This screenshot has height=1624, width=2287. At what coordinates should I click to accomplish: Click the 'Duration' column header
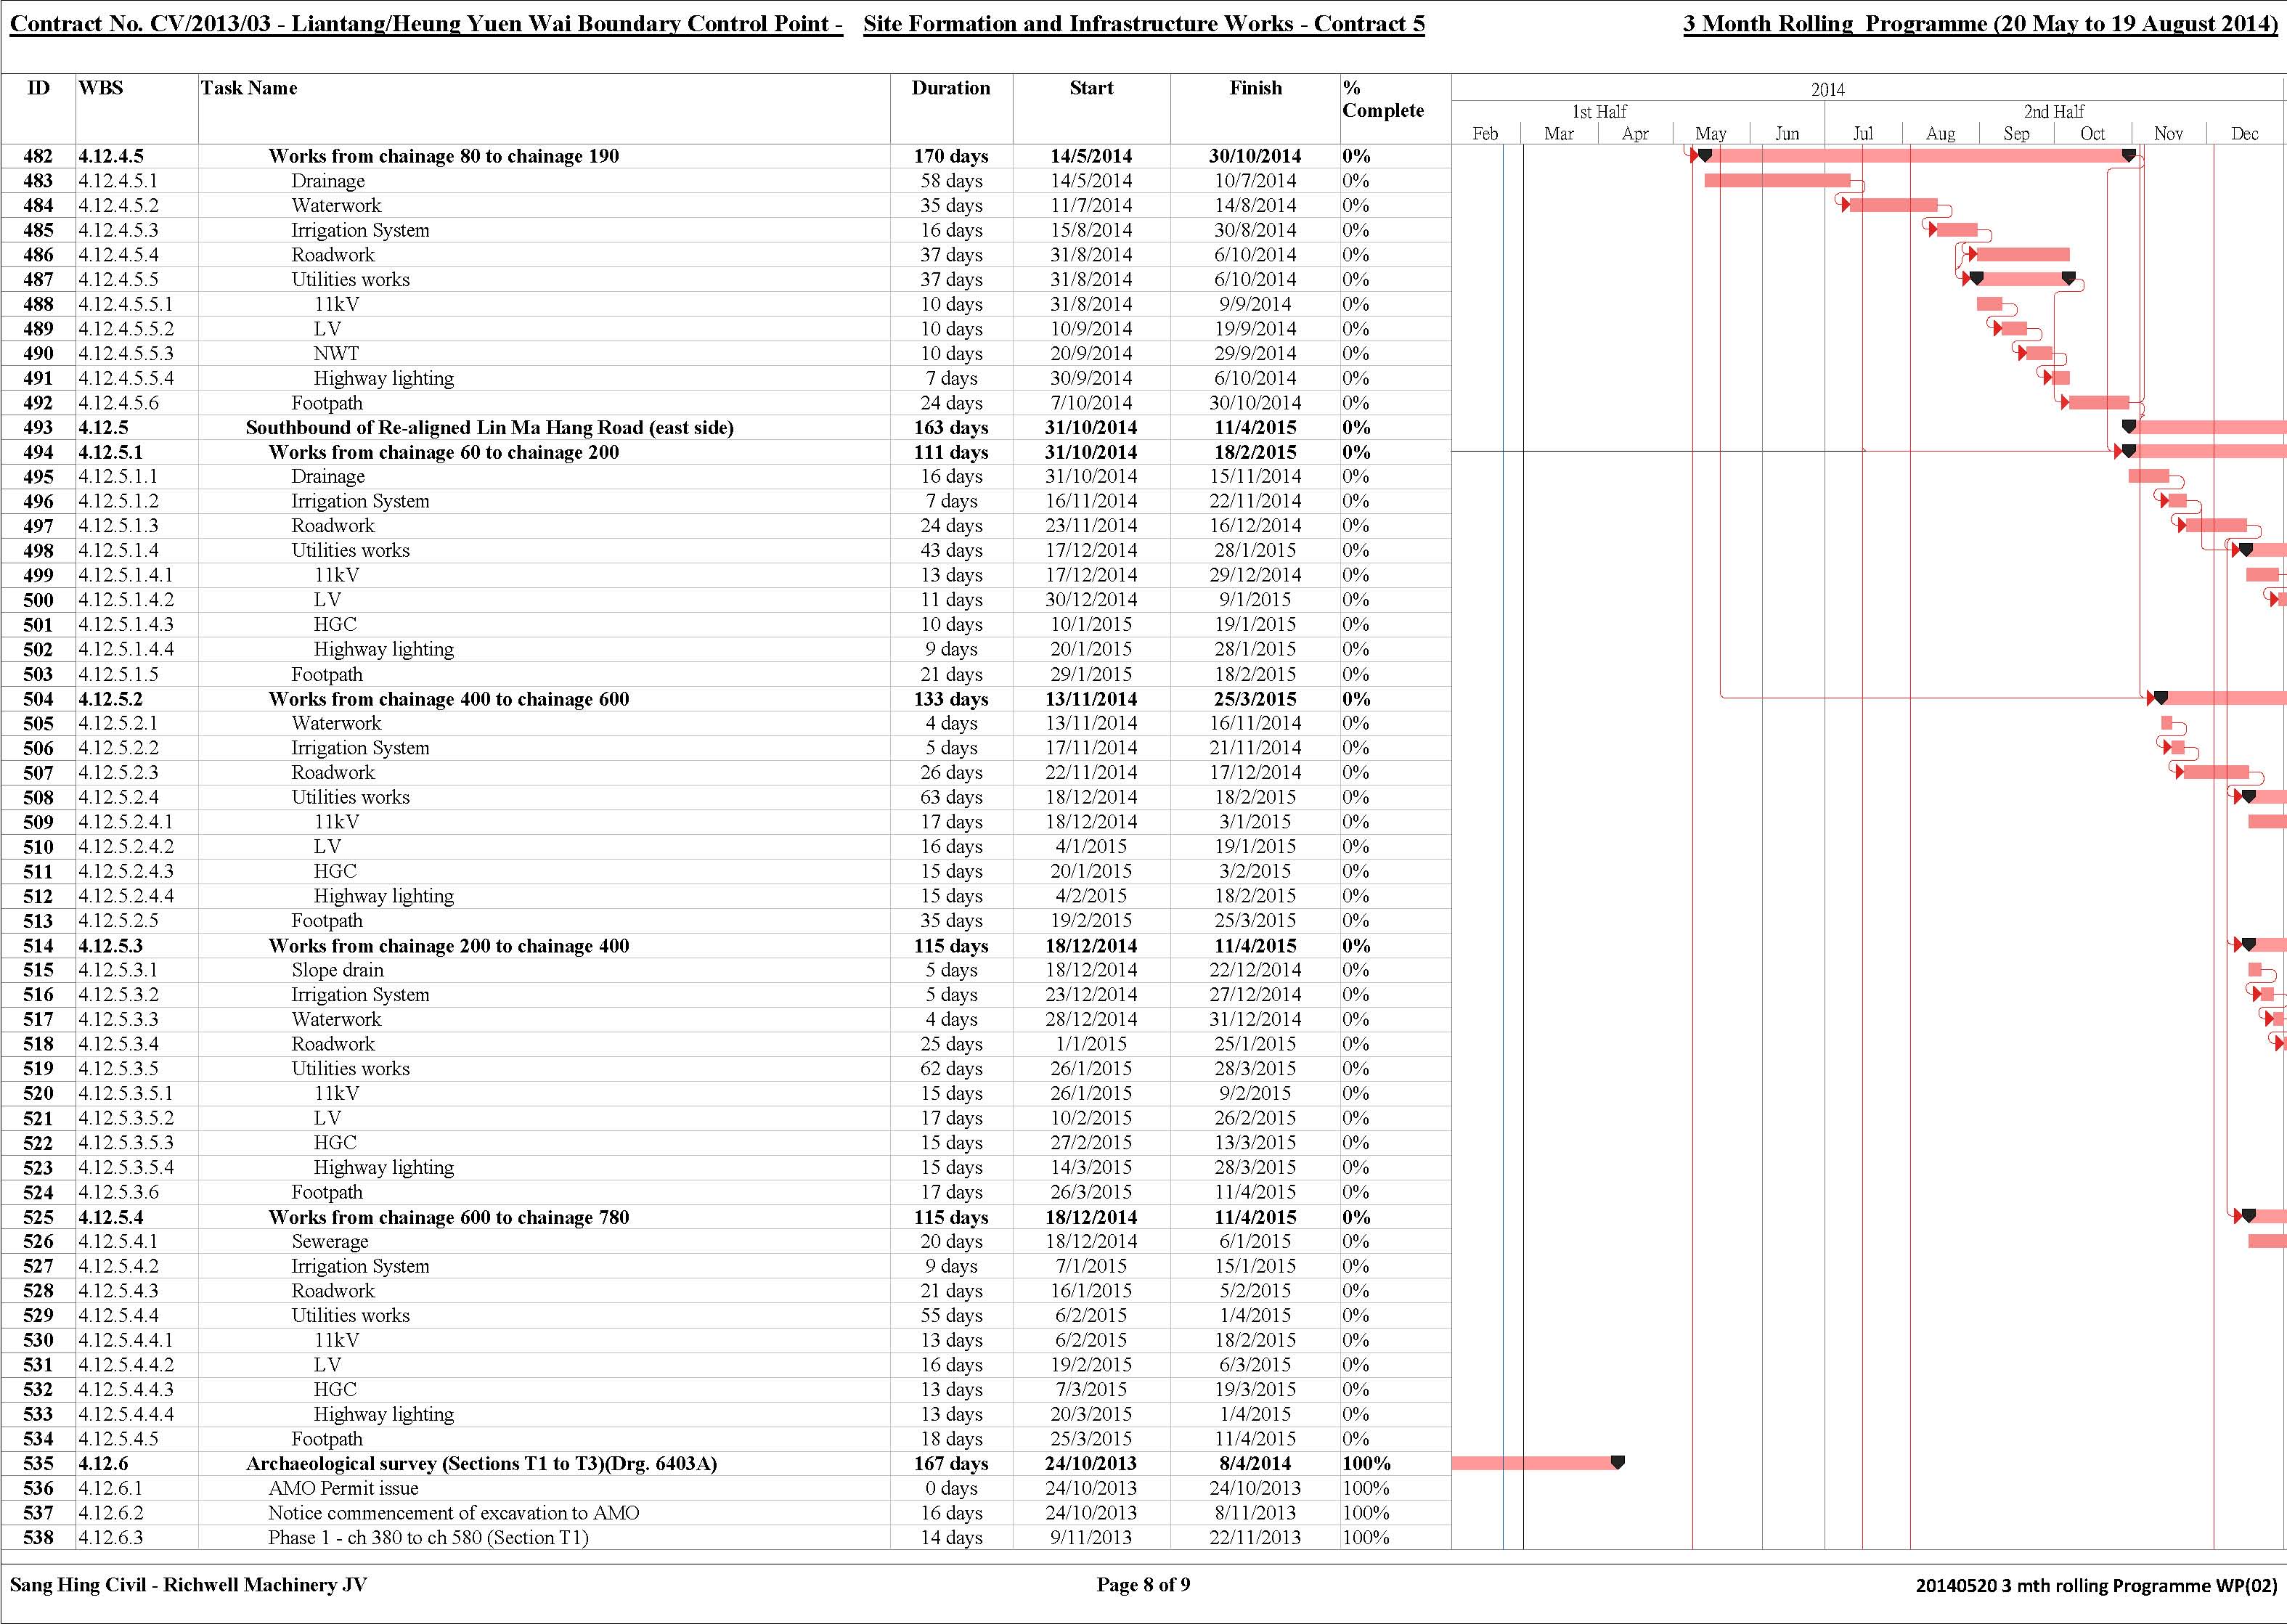pyautogui.click(x=950, y=88)
